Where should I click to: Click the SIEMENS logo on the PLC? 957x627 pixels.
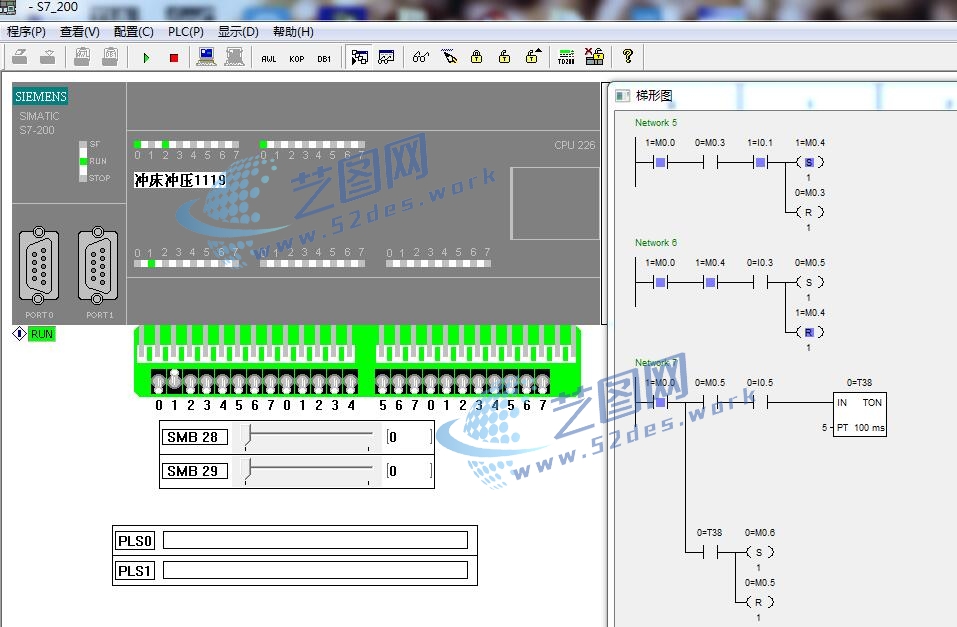41,96
